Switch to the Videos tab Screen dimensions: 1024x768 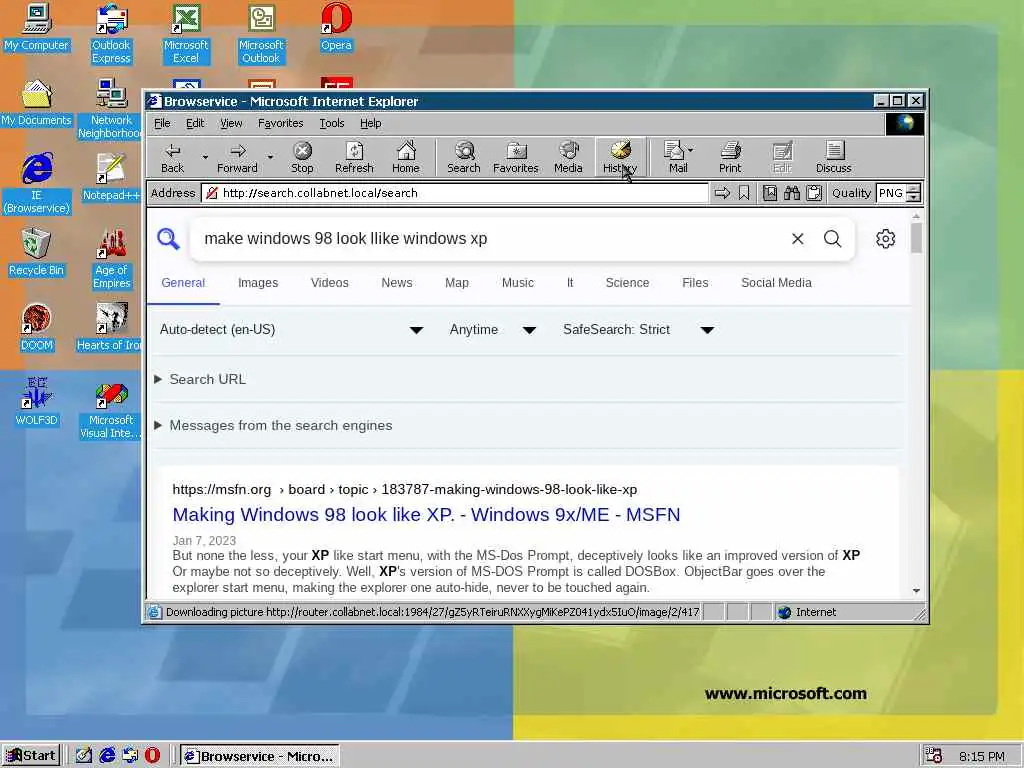[x=329, y=283]
